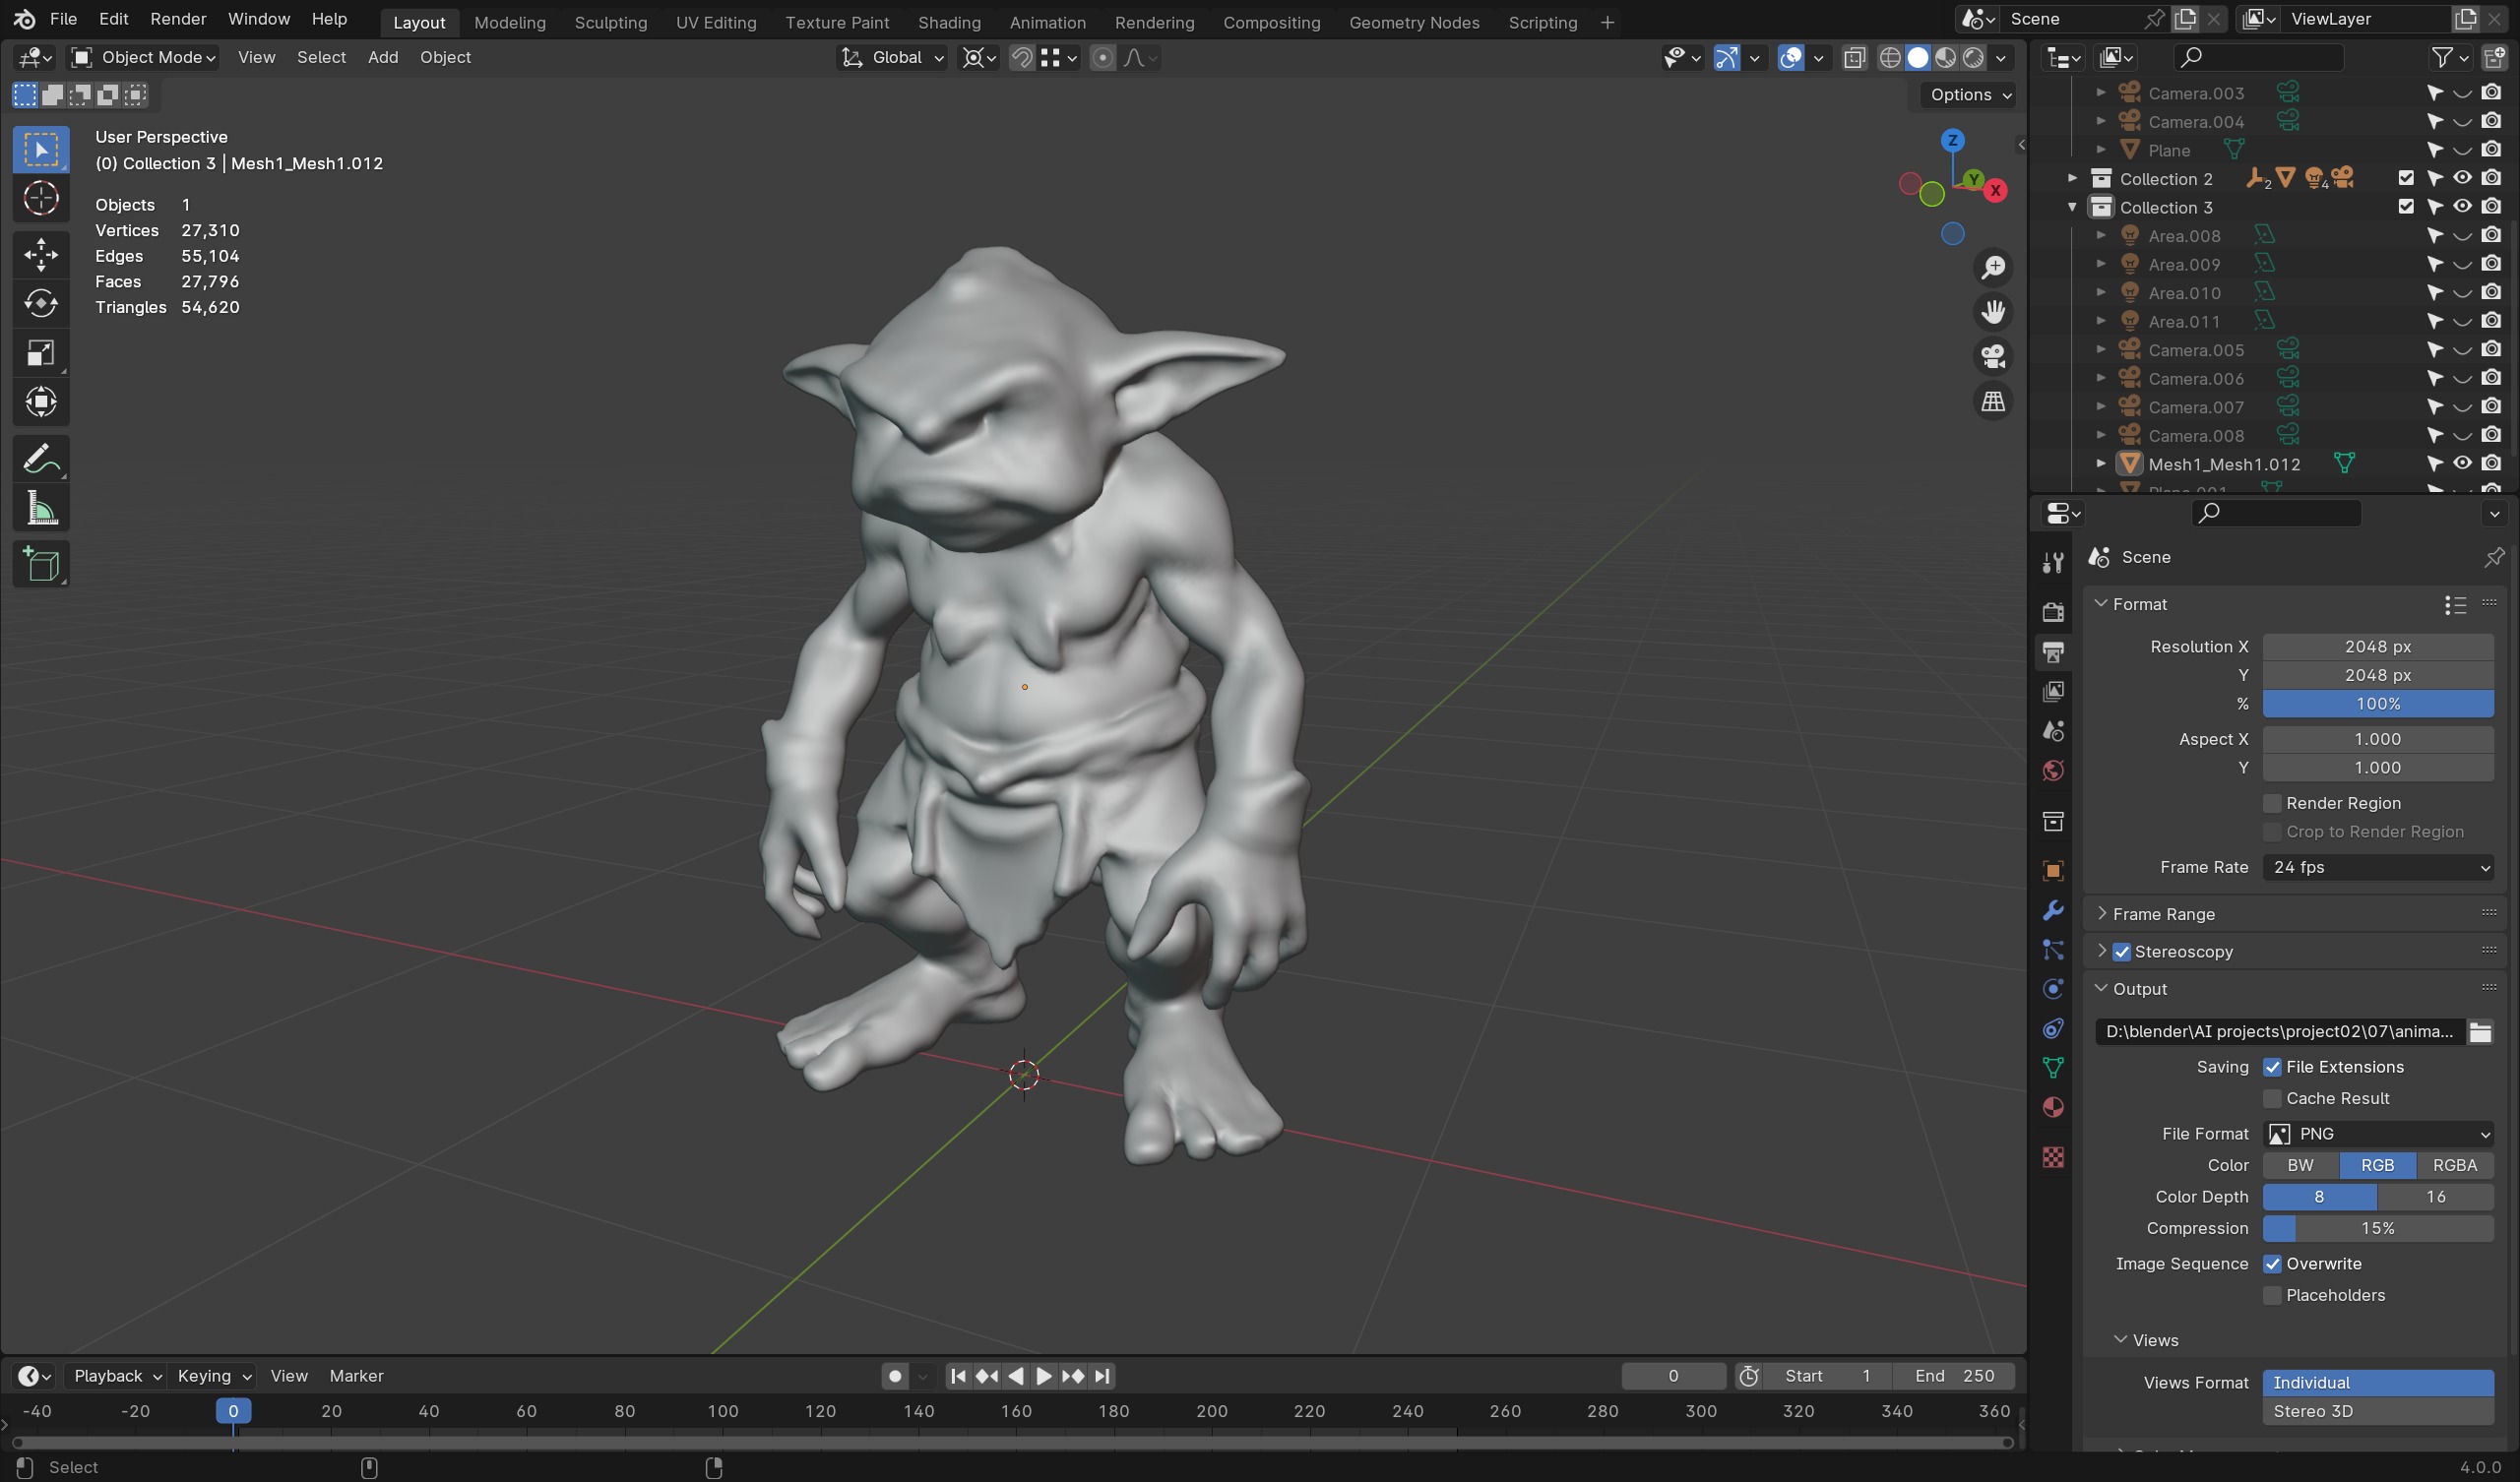Image resolution: width=2520 pixels, height=1482 pixels.
Task: Click the pan view hand icon
Action: coord(1993,312)
